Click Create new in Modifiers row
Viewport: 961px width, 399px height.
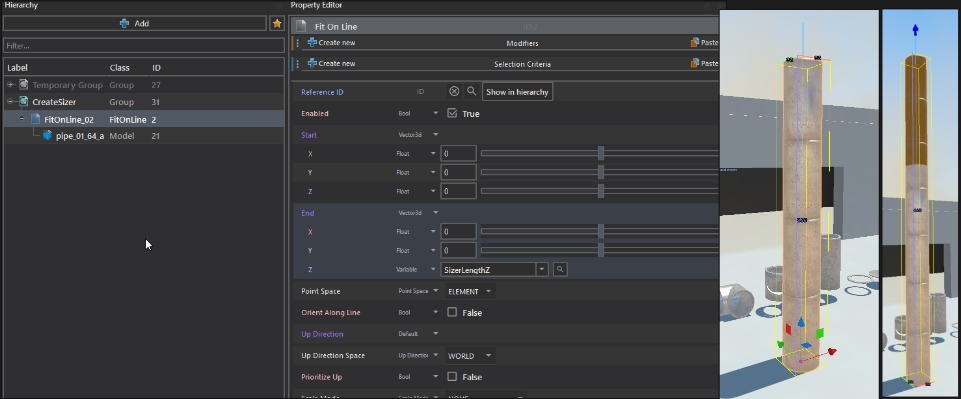click(x=332, y=43)
